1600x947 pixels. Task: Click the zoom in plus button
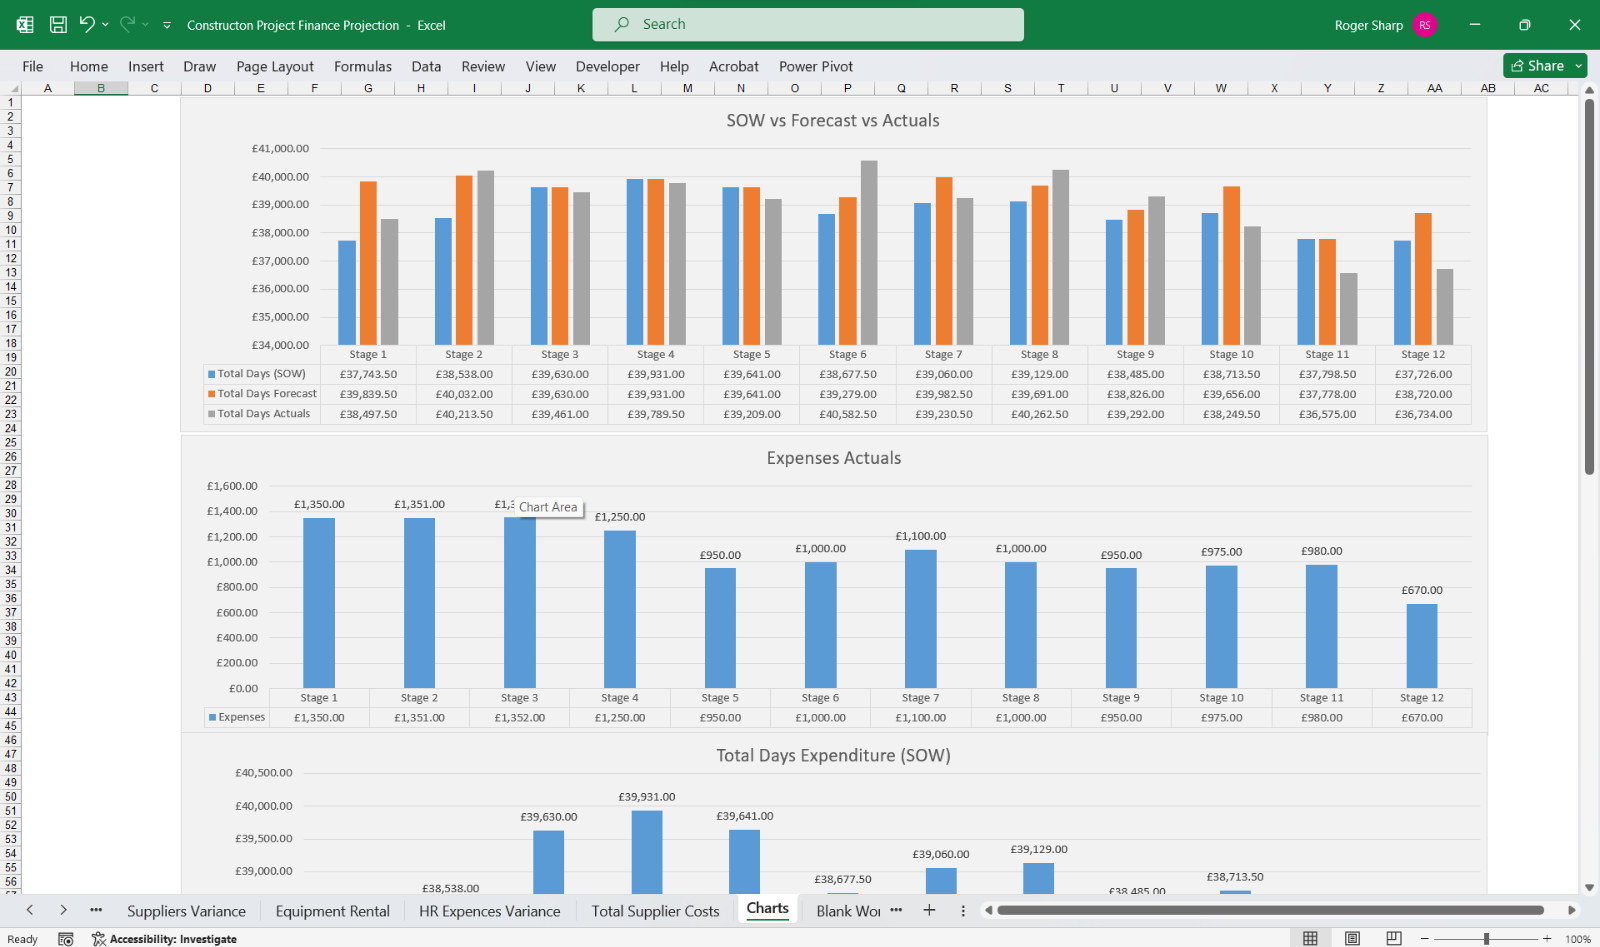(1547, 938)
